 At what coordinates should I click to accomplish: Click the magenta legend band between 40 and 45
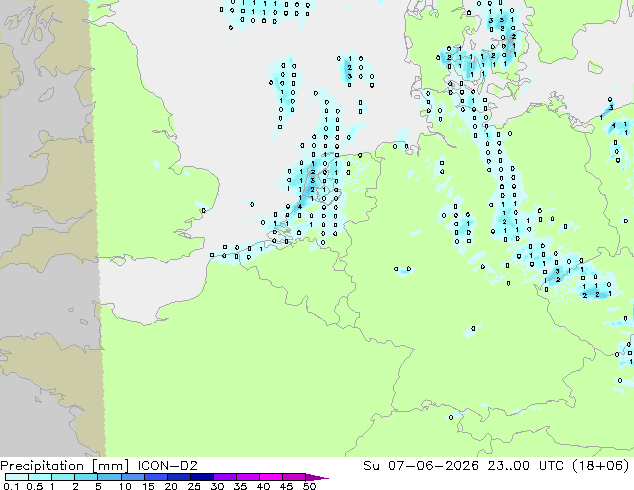271,477
